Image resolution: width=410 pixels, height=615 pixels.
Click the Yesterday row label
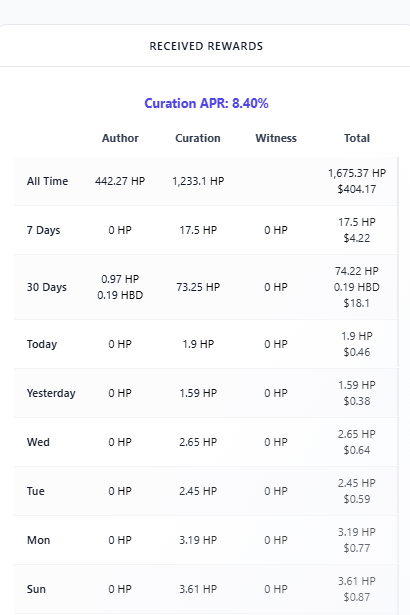click(51, 393)
